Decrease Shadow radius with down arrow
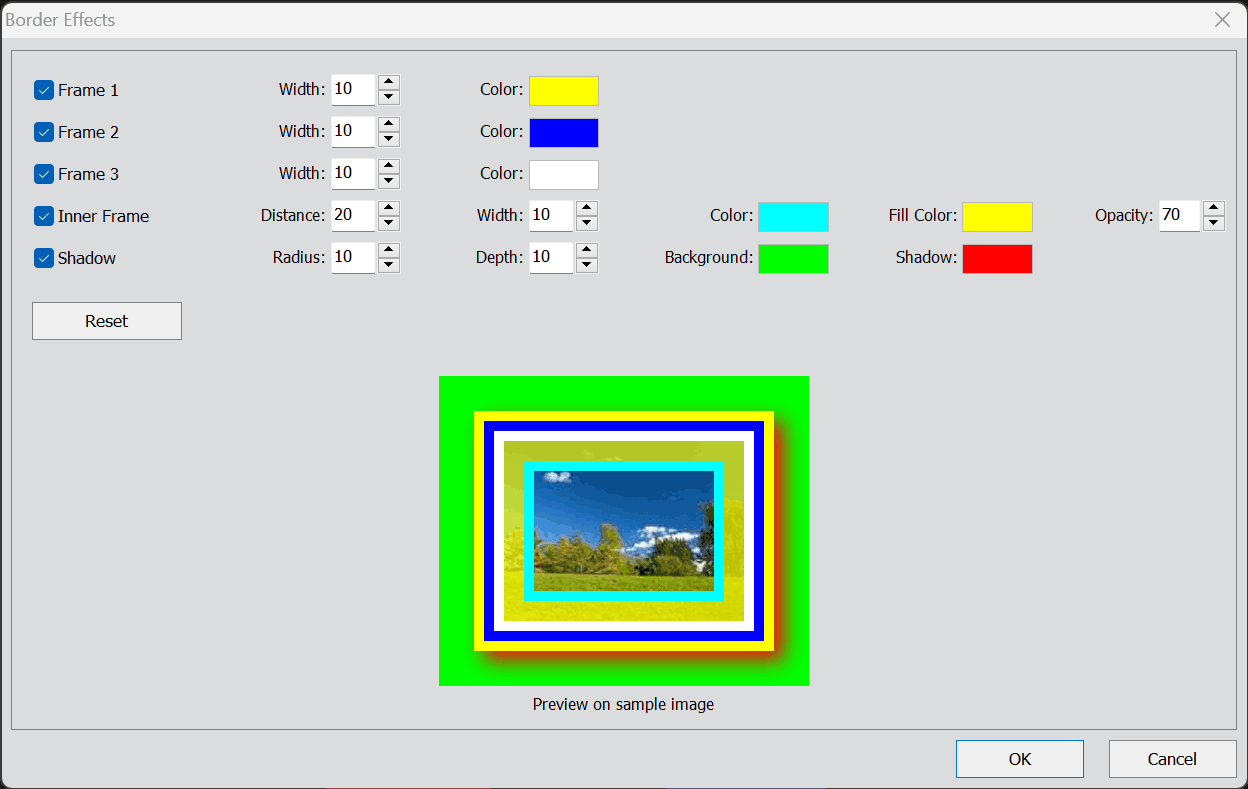The width and height of the screenshot is (1248, 789). 389,265
